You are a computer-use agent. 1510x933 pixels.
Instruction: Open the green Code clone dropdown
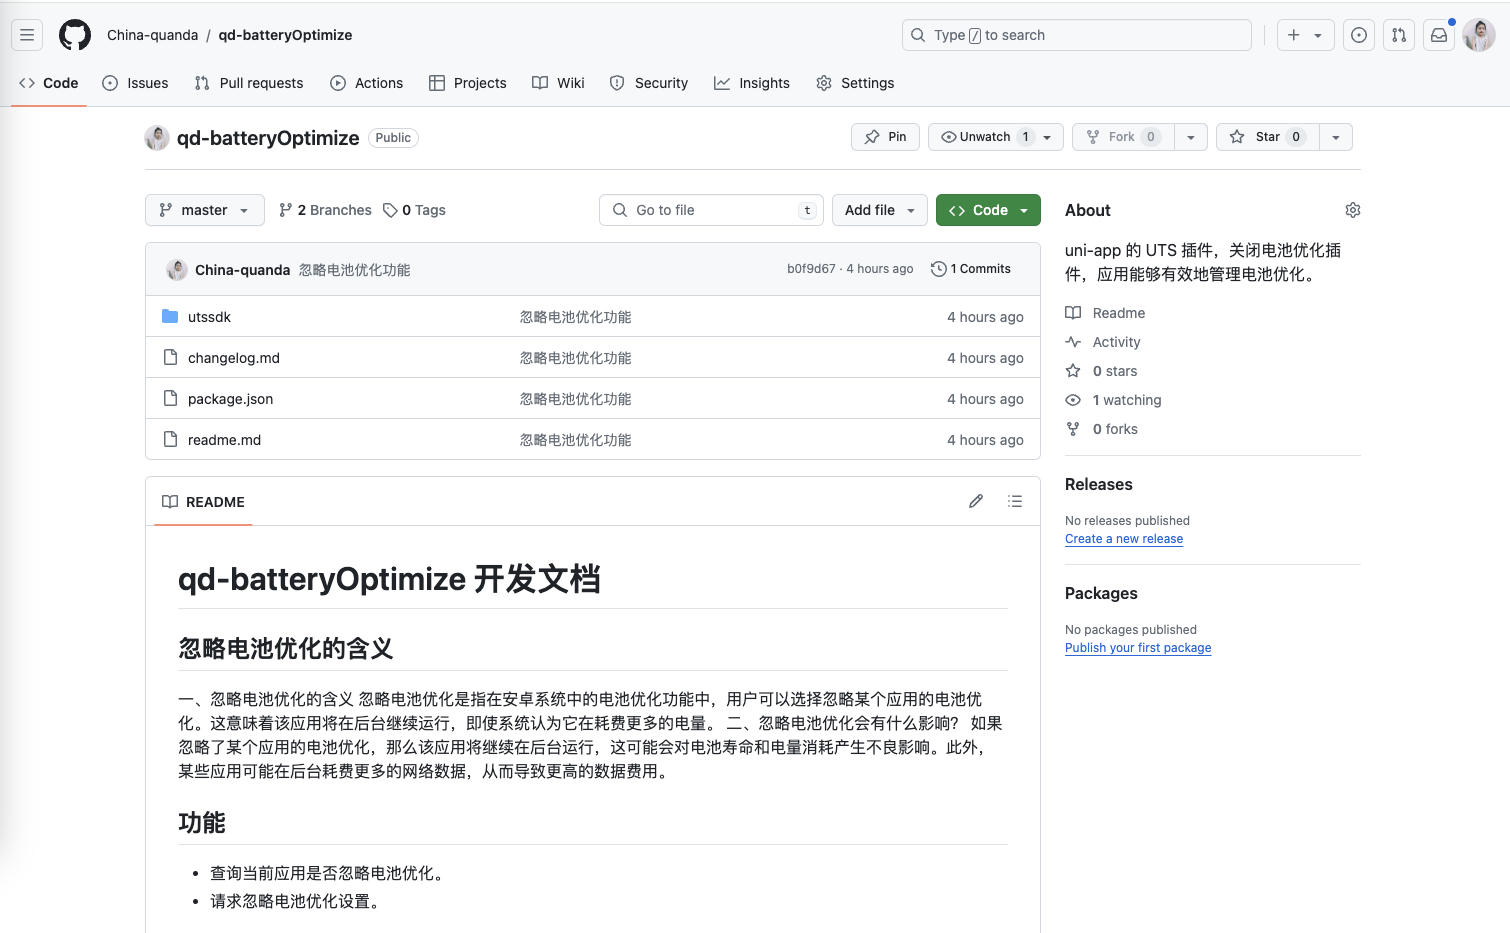coord(988,210)
